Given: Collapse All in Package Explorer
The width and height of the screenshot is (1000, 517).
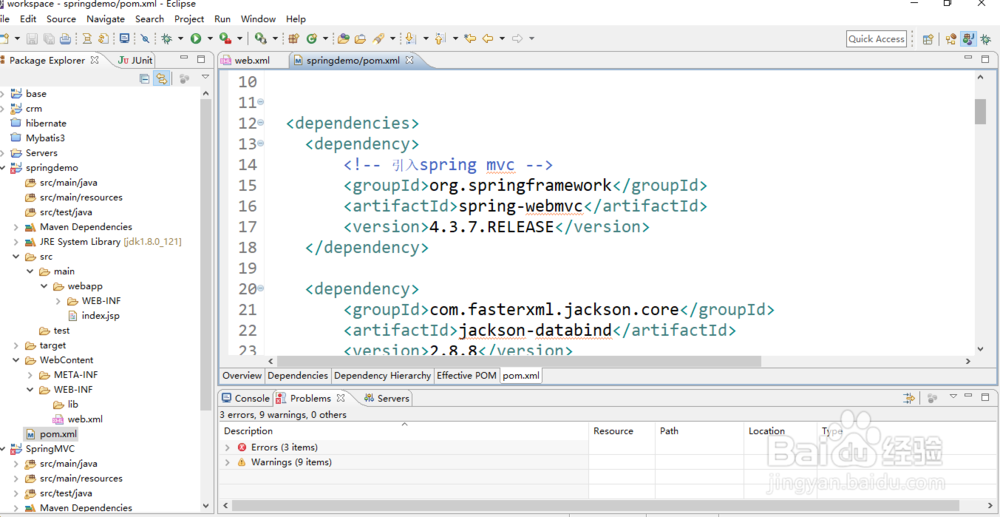Looking at the screenshot, I should coord(145,79).
